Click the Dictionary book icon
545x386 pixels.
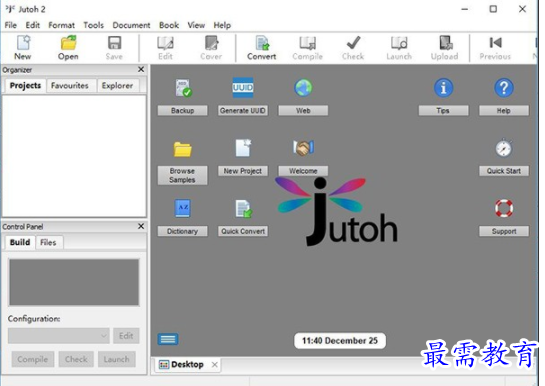click(x=182, y=208)
